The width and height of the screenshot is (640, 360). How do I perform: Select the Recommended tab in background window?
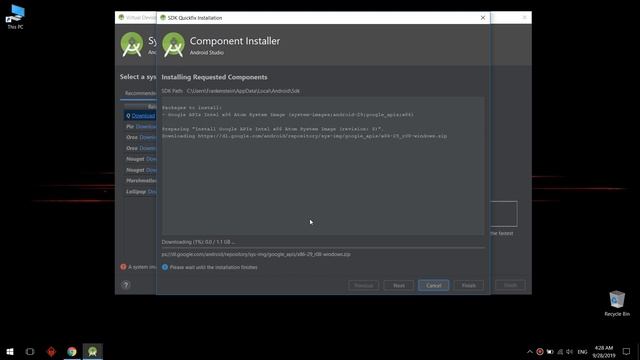140,93
